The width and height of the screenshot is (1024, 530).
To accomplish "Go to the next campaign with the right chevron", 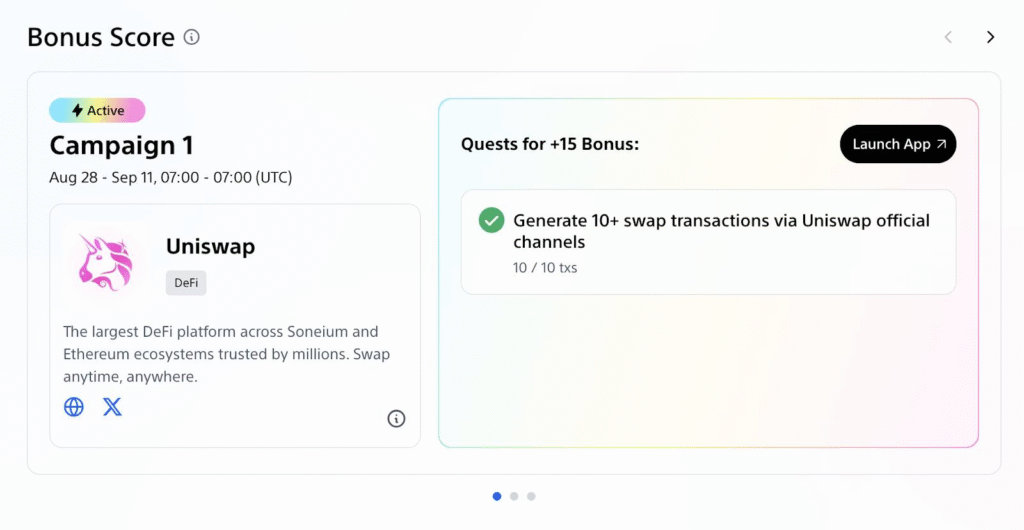I will 990,37.
